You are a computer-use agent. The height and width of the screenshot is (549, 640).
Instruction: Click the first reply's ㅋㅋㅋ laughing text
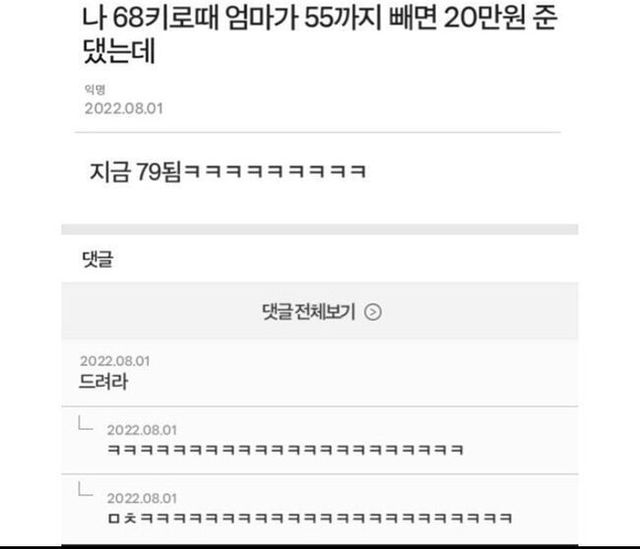[x=285, y=450]
